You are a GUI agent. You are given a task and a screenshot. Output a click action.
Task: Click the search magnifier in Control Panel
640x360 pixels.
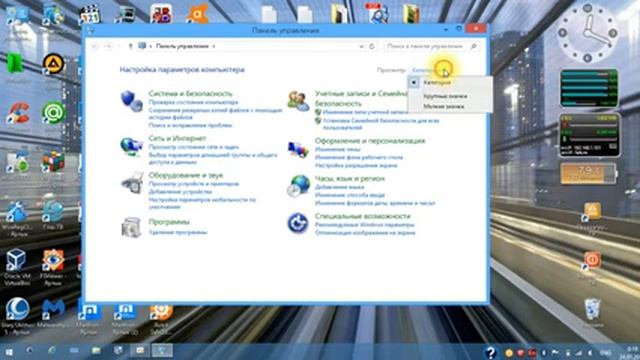point(473,47)
